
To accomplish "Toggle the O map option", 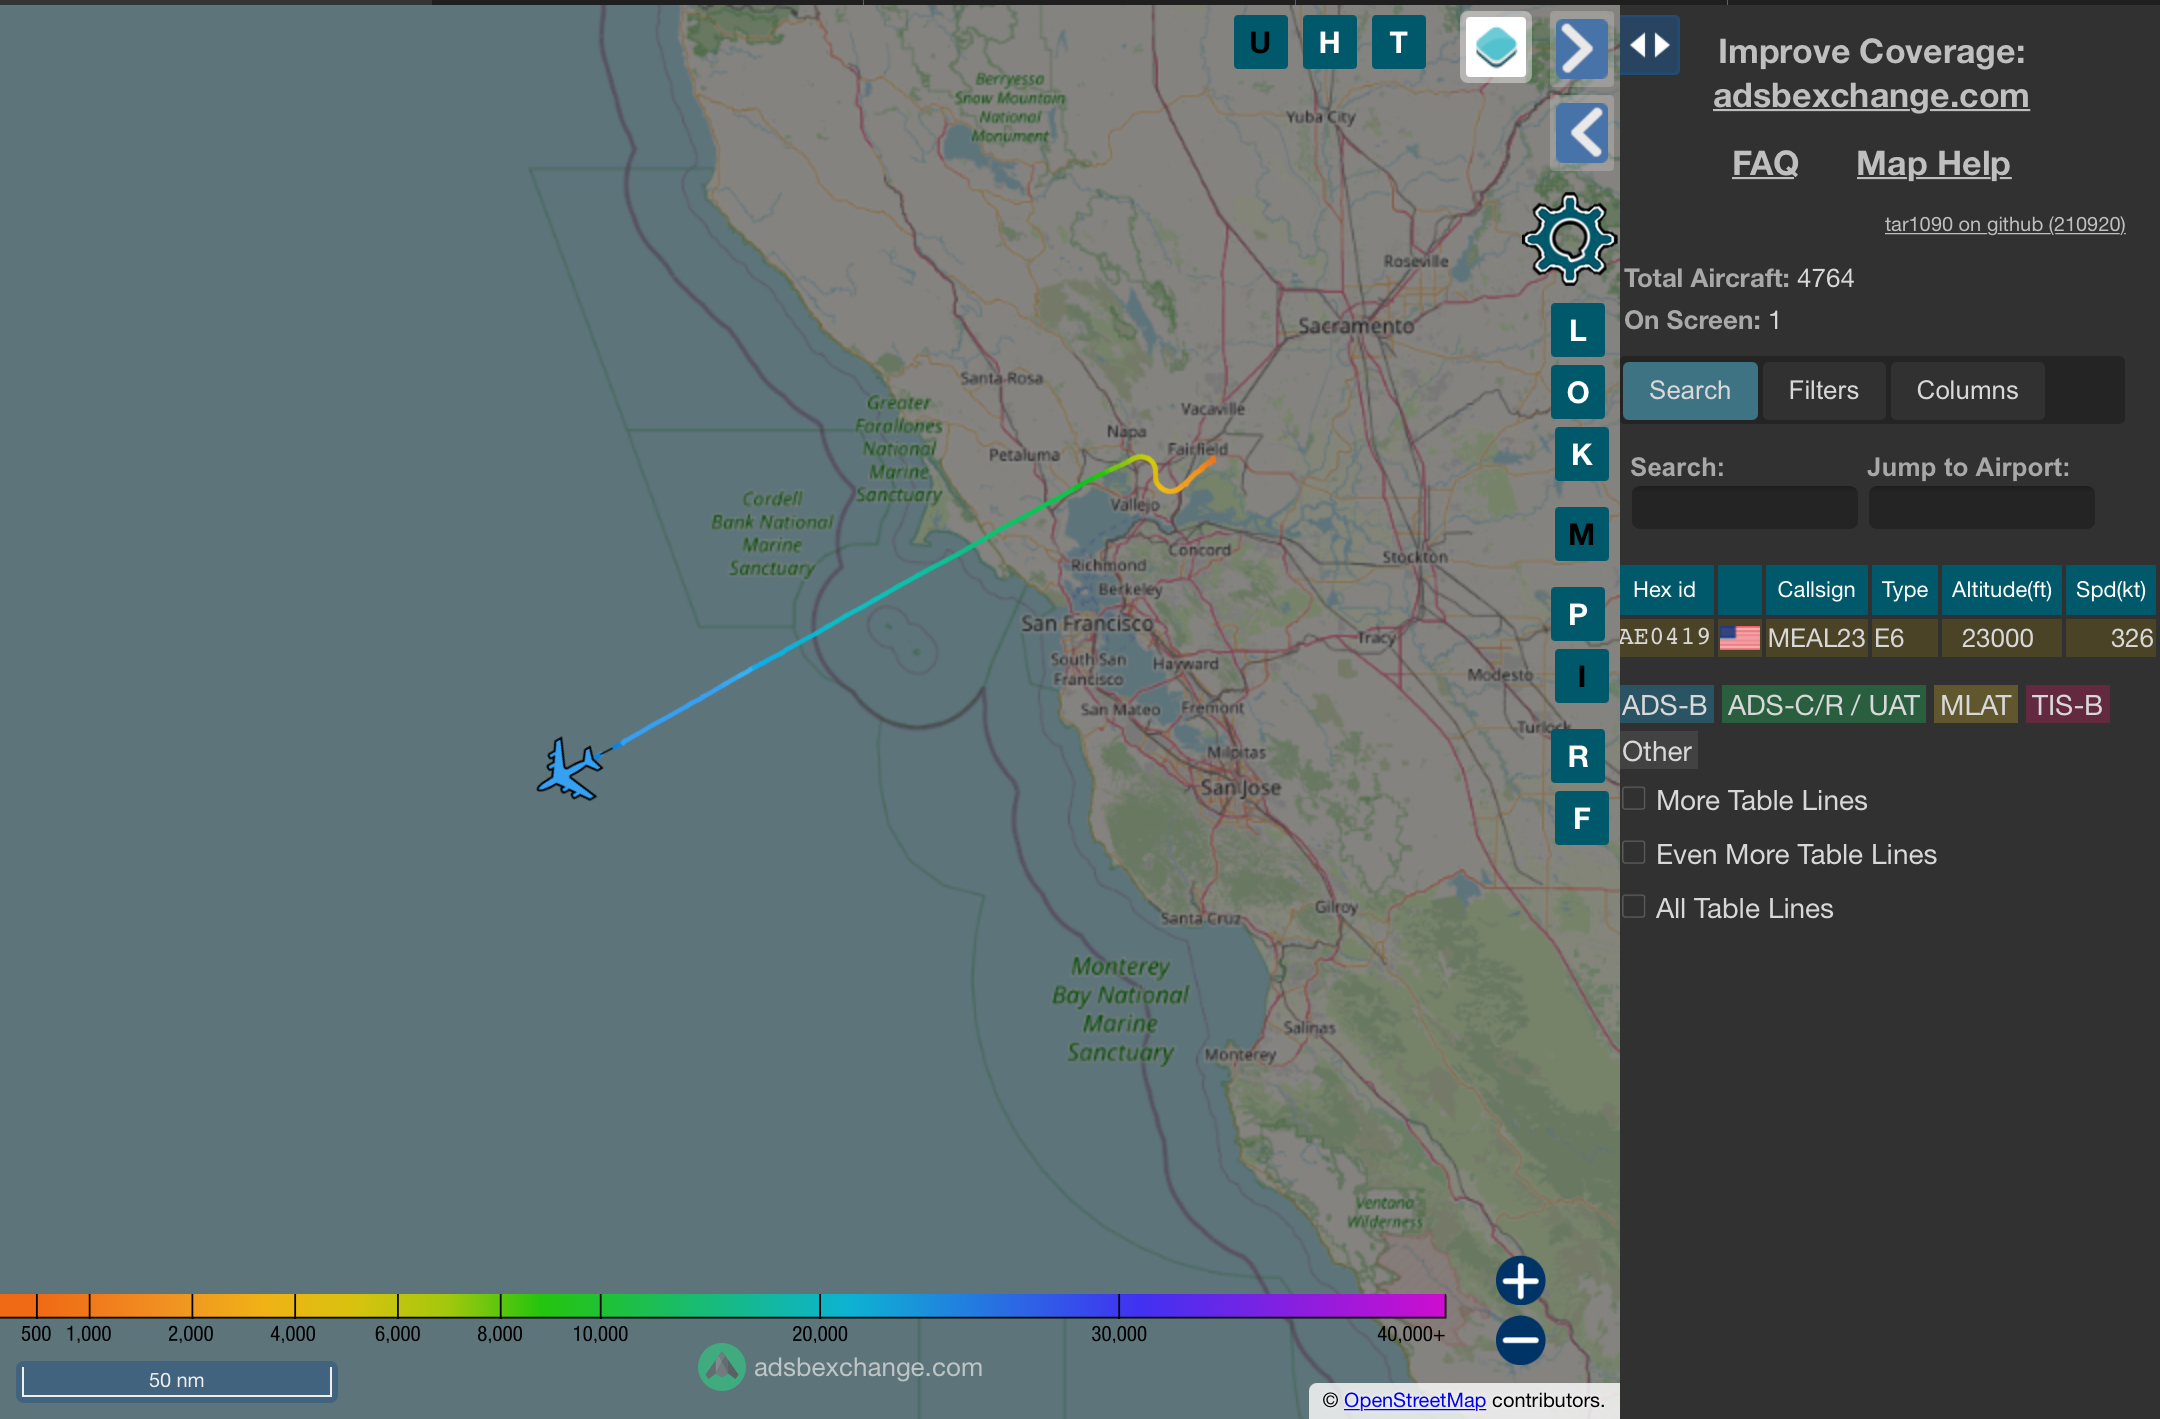I will pyautogui.click(x=1578, y=392).
